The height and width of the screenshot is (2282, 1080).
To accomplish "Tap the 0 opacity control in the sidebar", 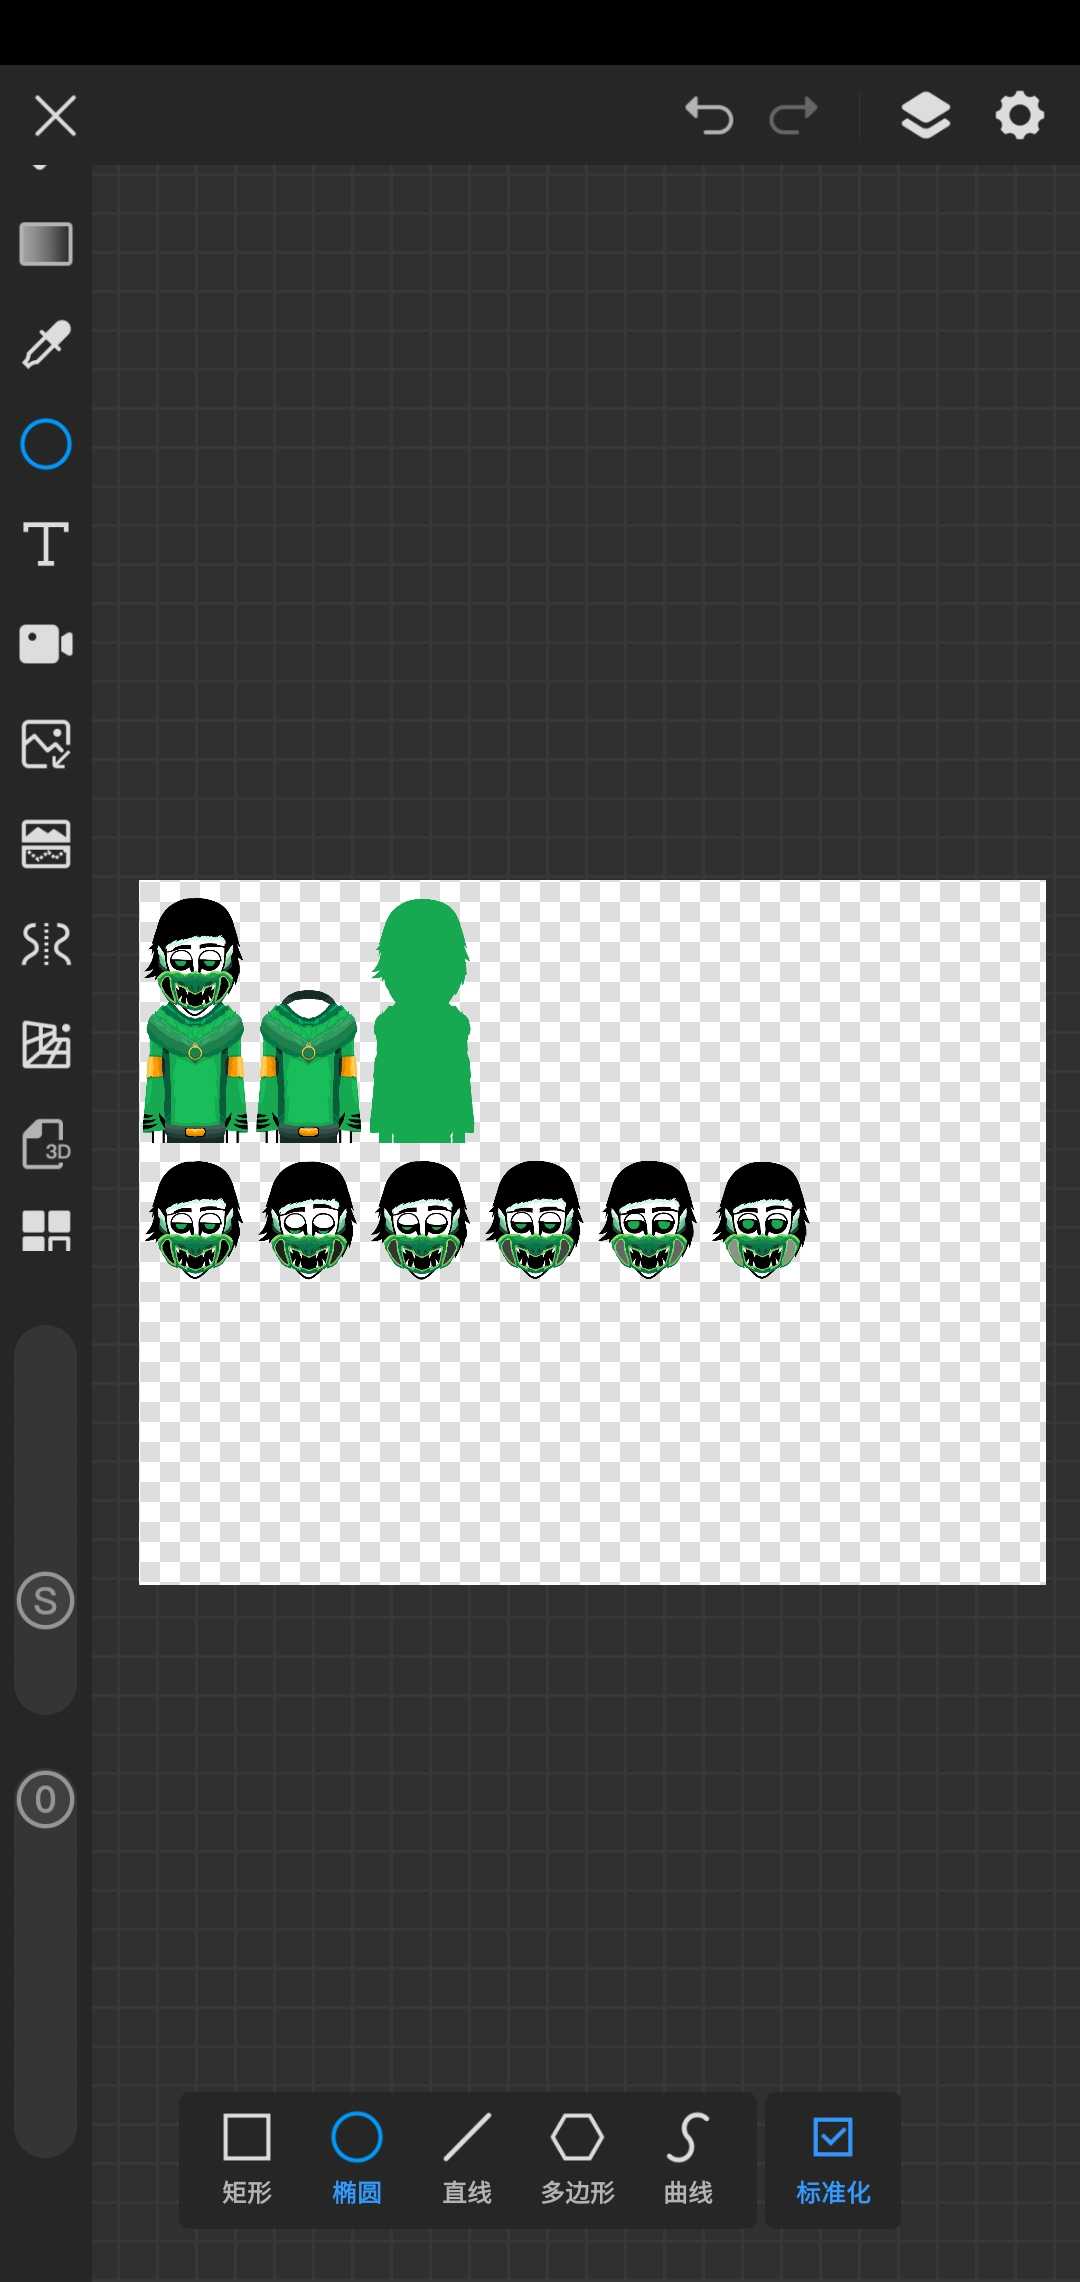I will tap(46, 1800).
